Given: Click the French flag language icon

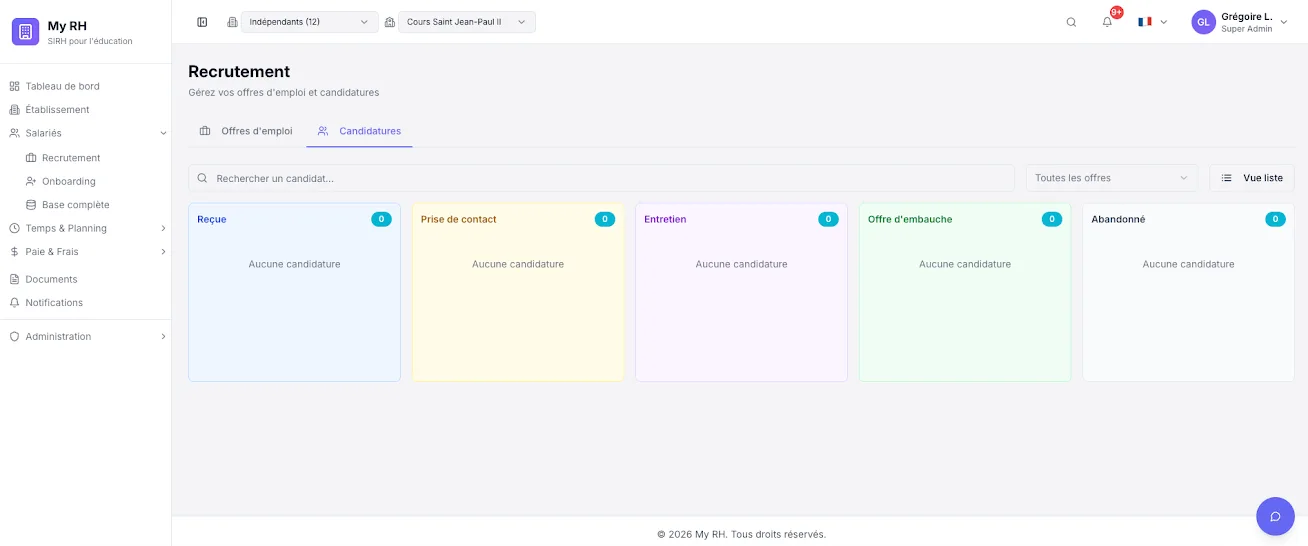Looking at the screenshot, I should click(1144, 22).
